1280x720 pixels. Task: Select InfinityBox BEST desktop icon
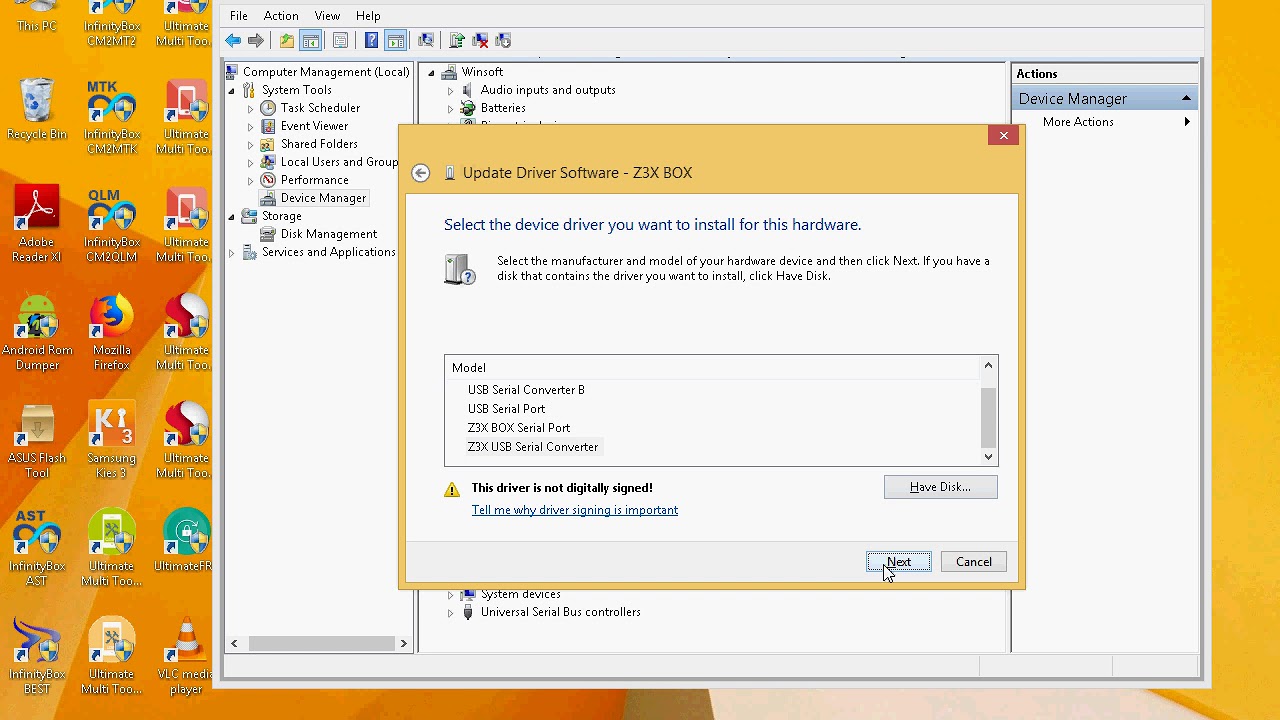[x=37, y=656]
